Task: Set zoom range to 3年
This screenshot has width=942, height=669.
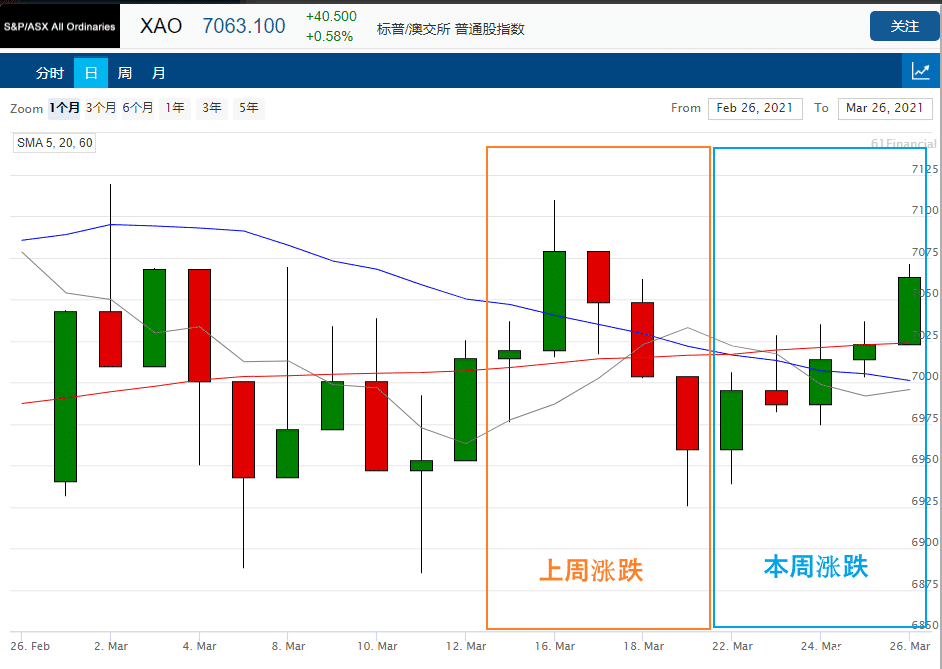Action: pyautogui.click(x=211, y=108)
